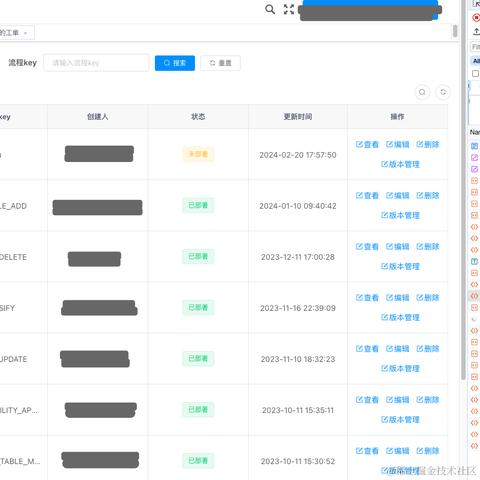Close the 的工单 tab with its x
Screen dimensions: 480x480
tap(25, 33)
